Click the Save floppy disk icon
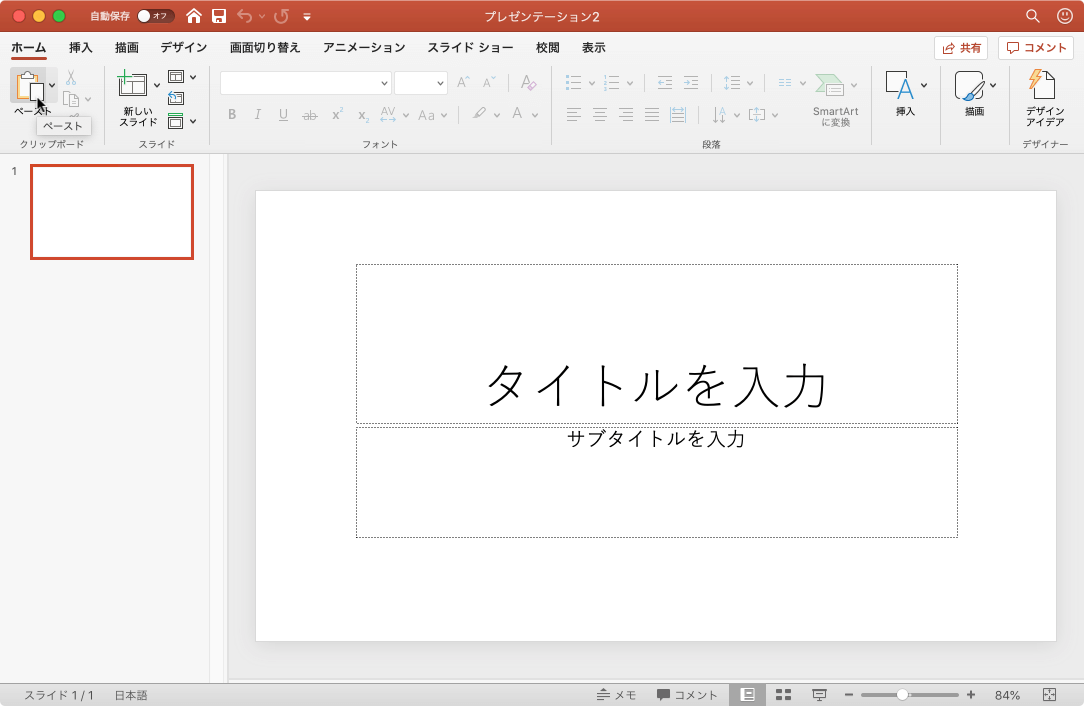 pos(219,16)
